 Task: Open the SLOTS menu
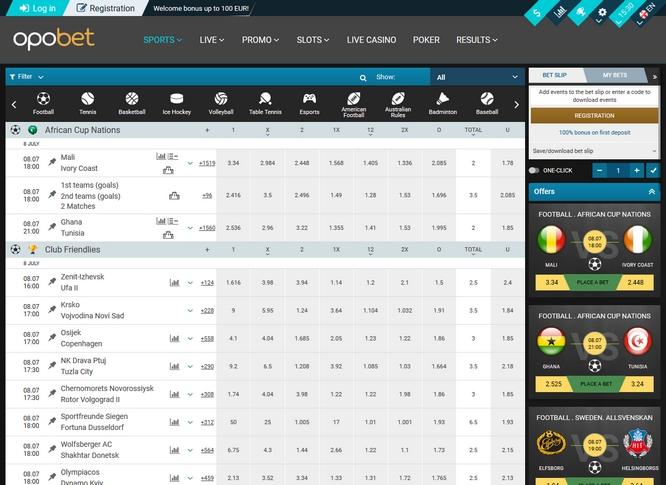tap(313, 40)
